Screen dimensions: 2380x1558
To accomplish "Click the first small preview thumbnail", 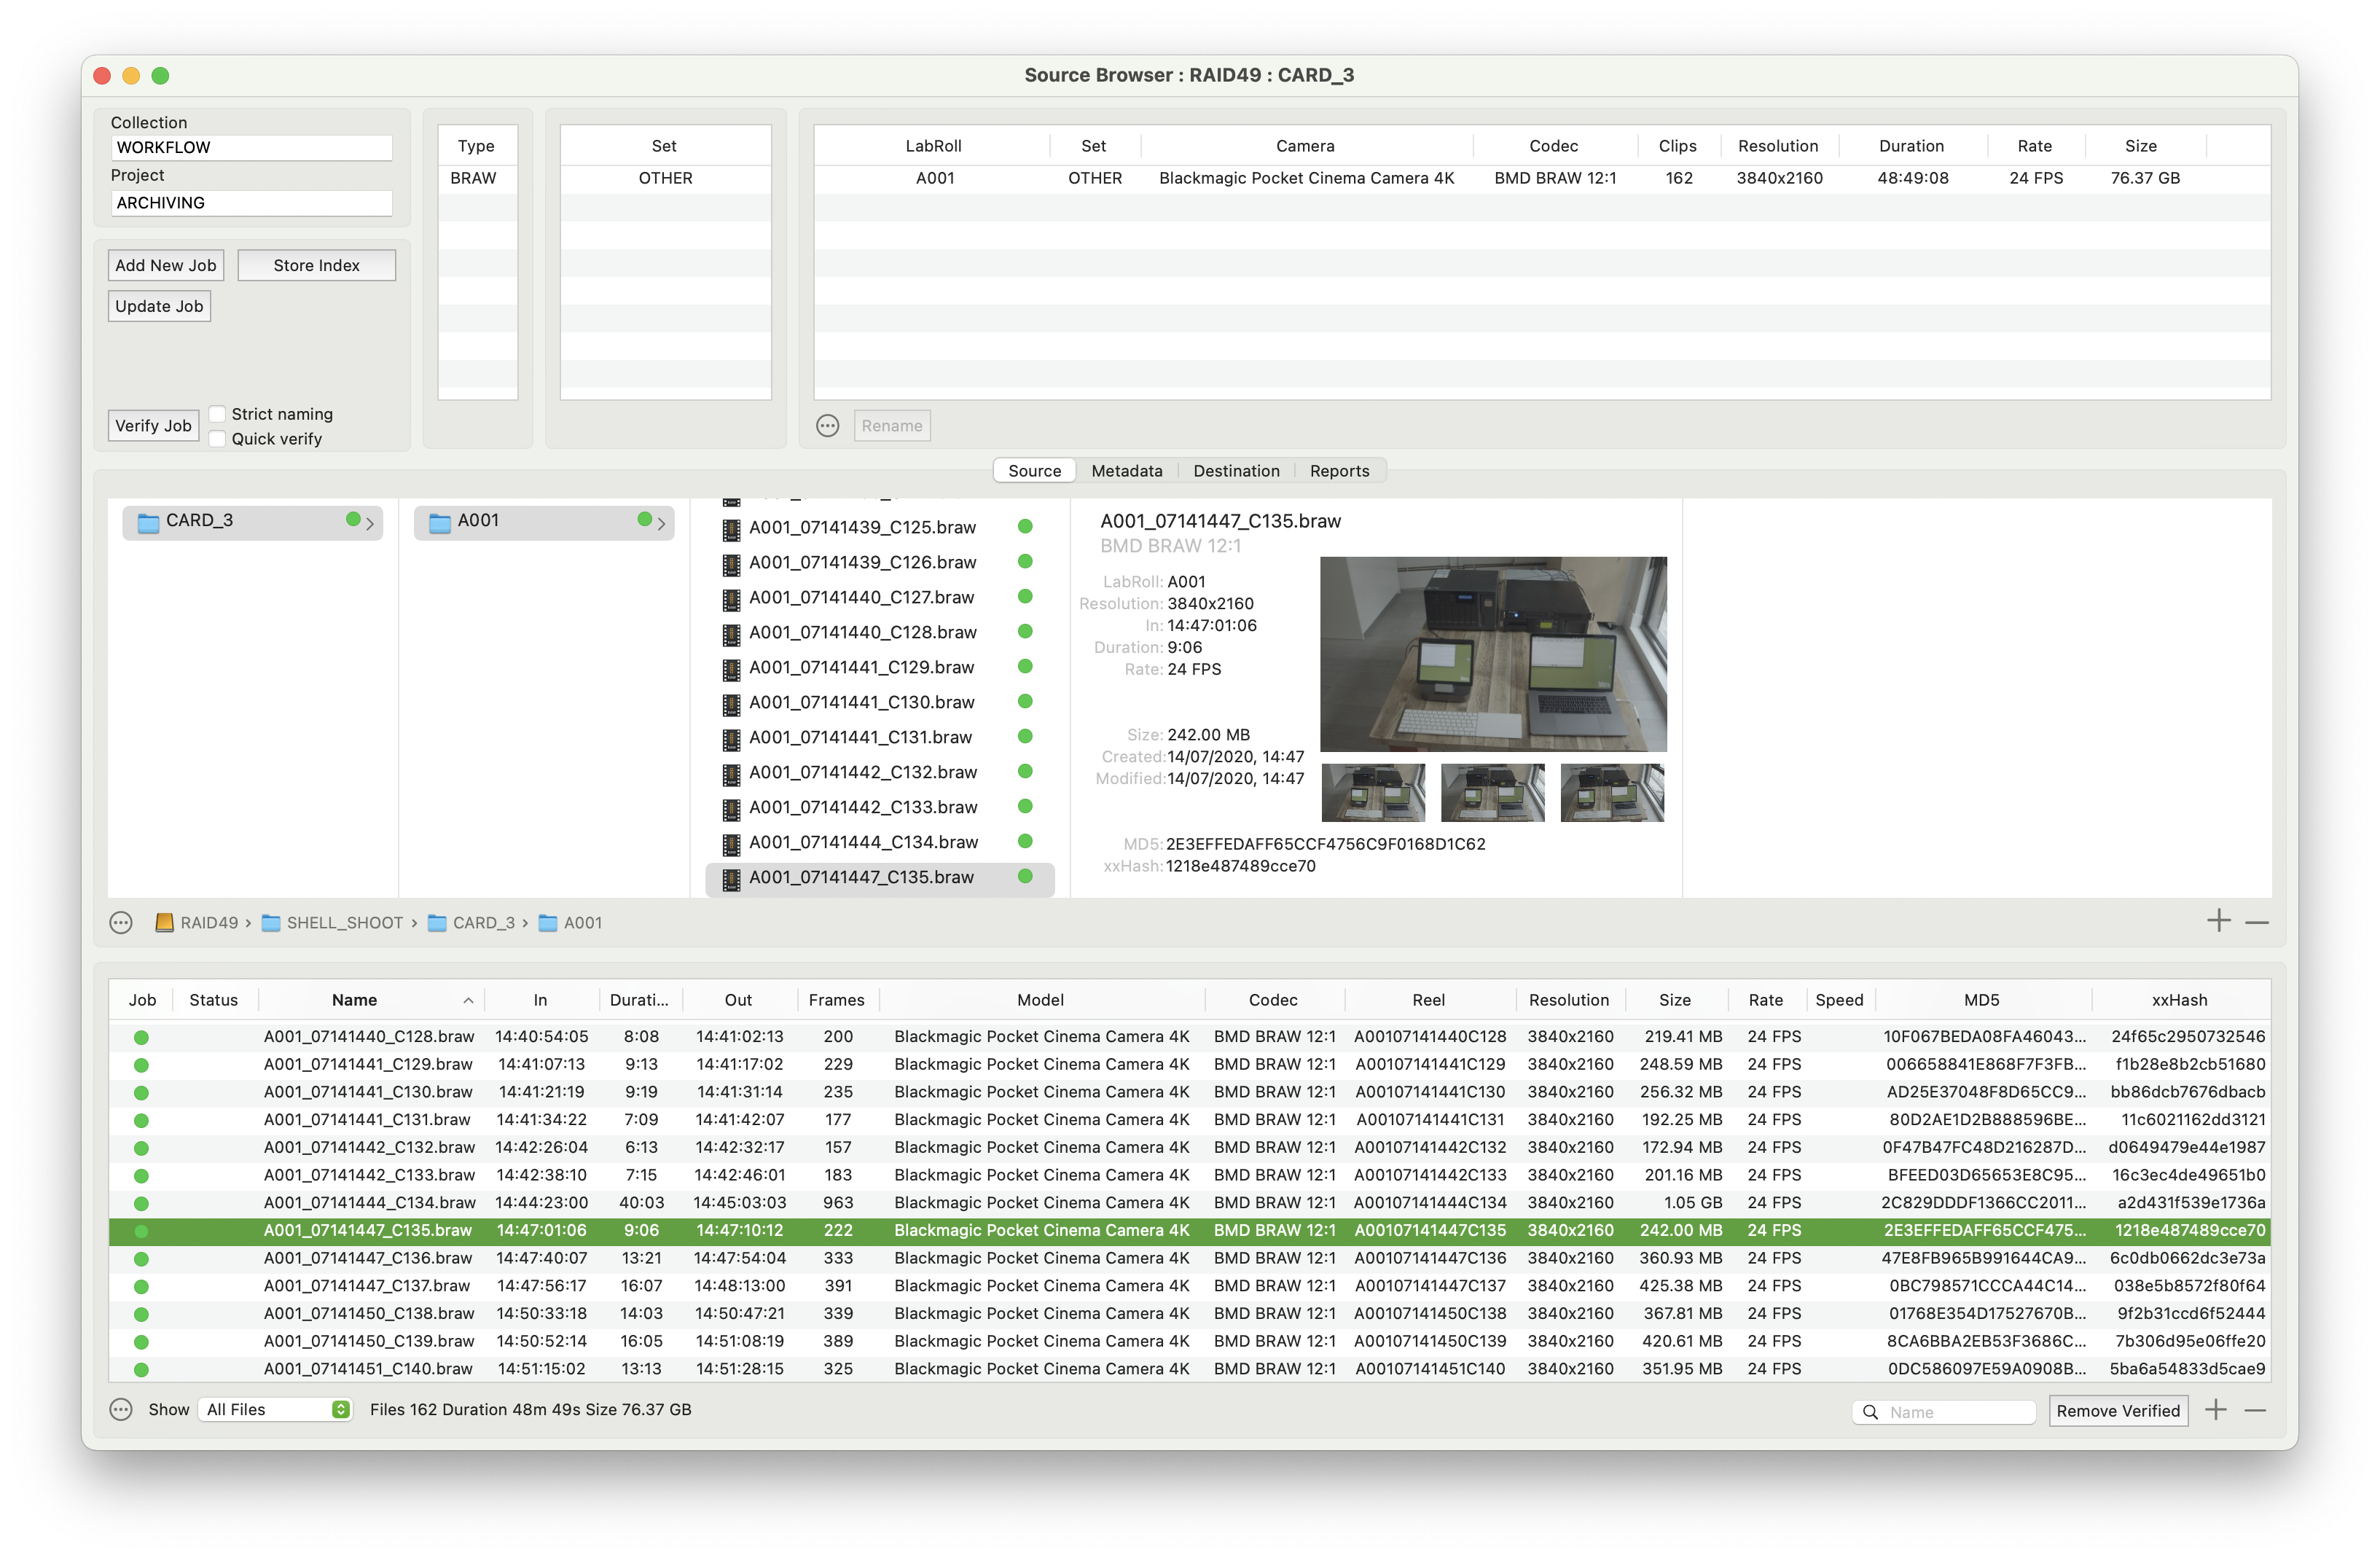I will point(1374,793).
